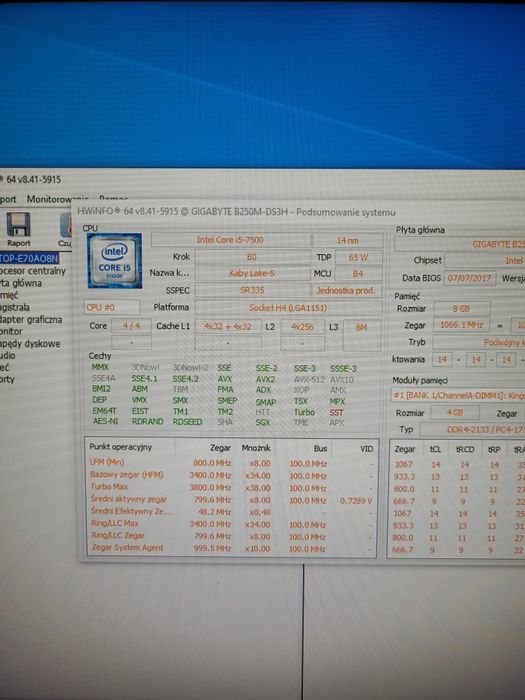525x700 pixels.
Task: Click the Bazowy zegar (HFM) row label
Action: 126,475
